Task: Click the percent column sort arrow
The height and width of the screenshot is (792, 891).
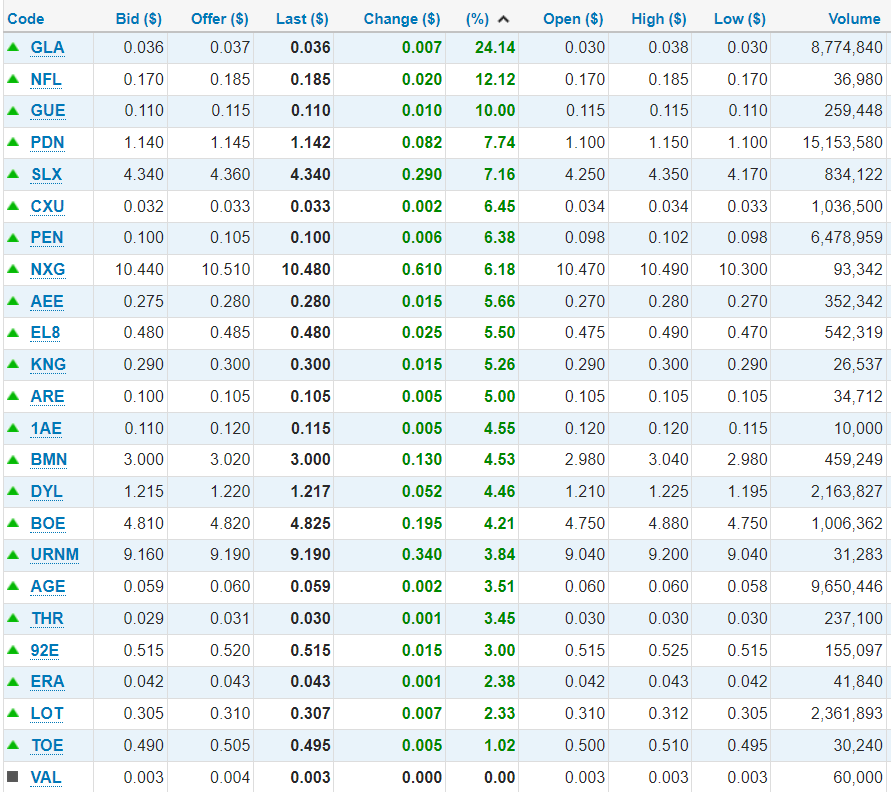Action: [x=503, y=19]
